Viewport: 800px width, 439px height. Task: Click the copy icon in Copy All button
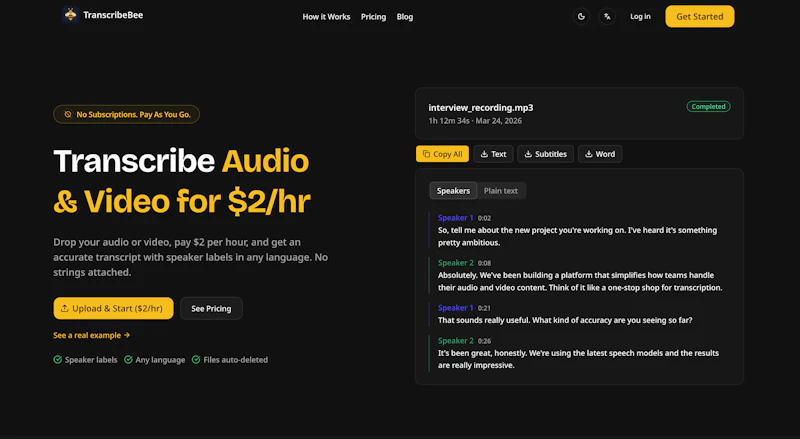[x=427, y=154]
